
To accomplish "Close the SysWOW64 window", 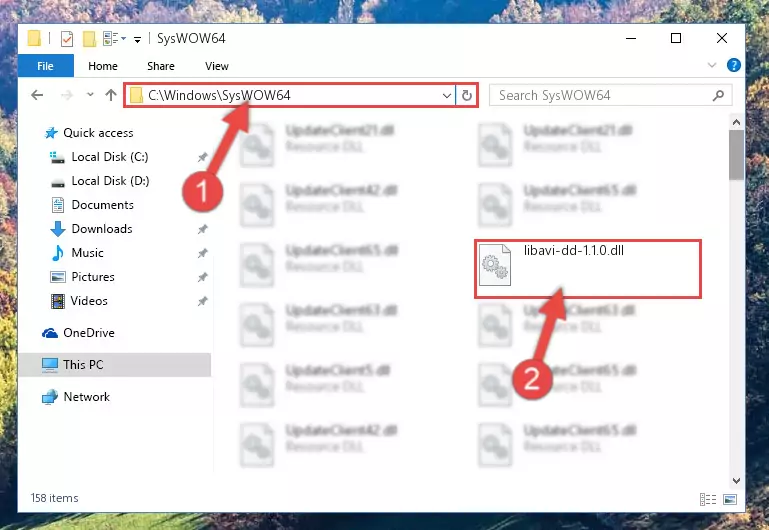I will tap(721, 38).
